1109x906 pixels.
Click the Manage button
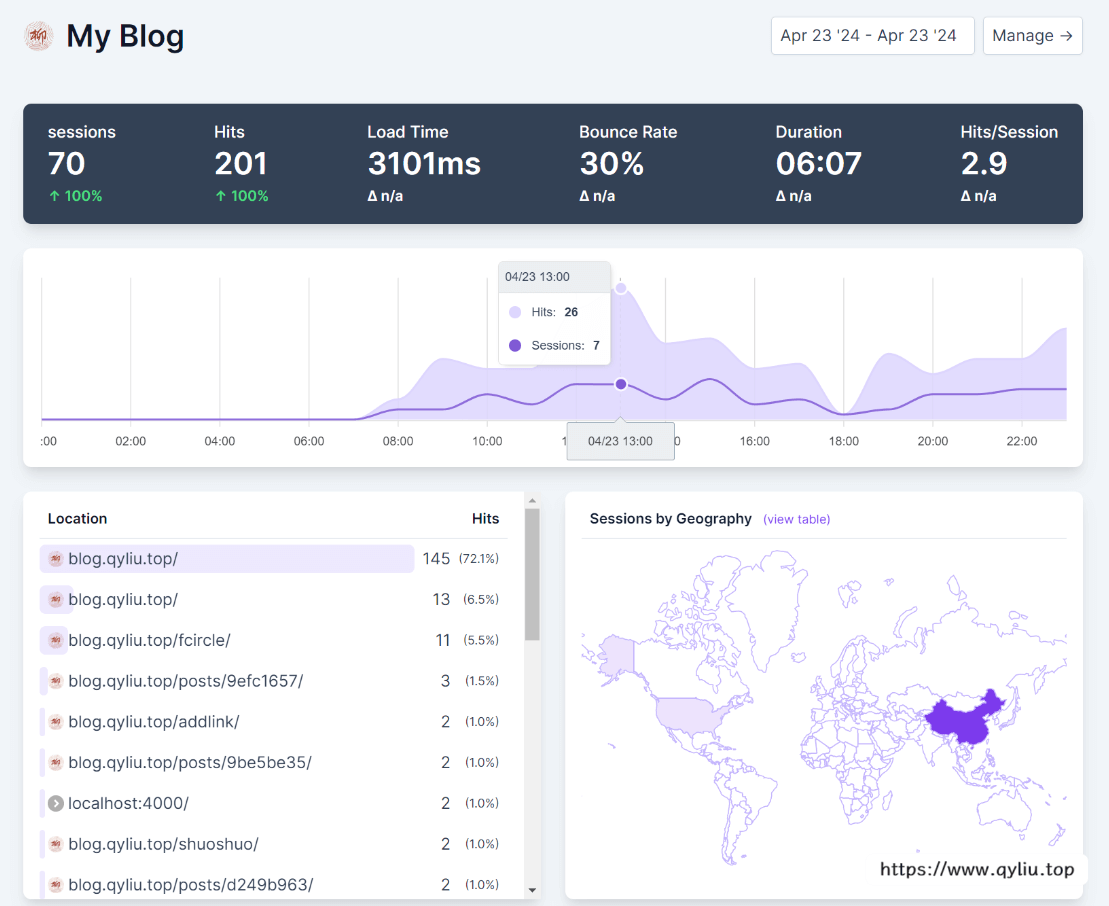coord(1032,36)
